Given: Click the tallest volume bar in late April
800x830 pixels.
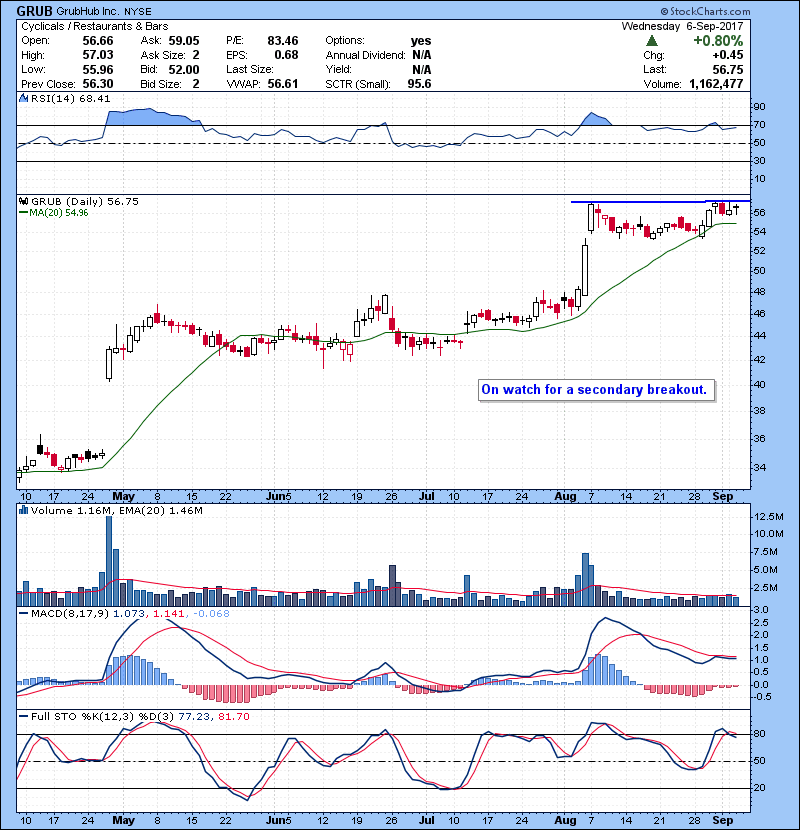Looking at the screenshot, I should pos(109,561).
